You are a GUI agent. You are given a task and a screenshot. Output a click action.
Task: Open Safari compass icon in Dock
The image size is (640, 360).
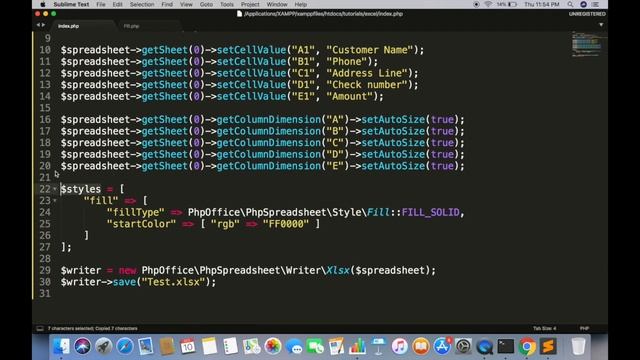coord(124,347)
